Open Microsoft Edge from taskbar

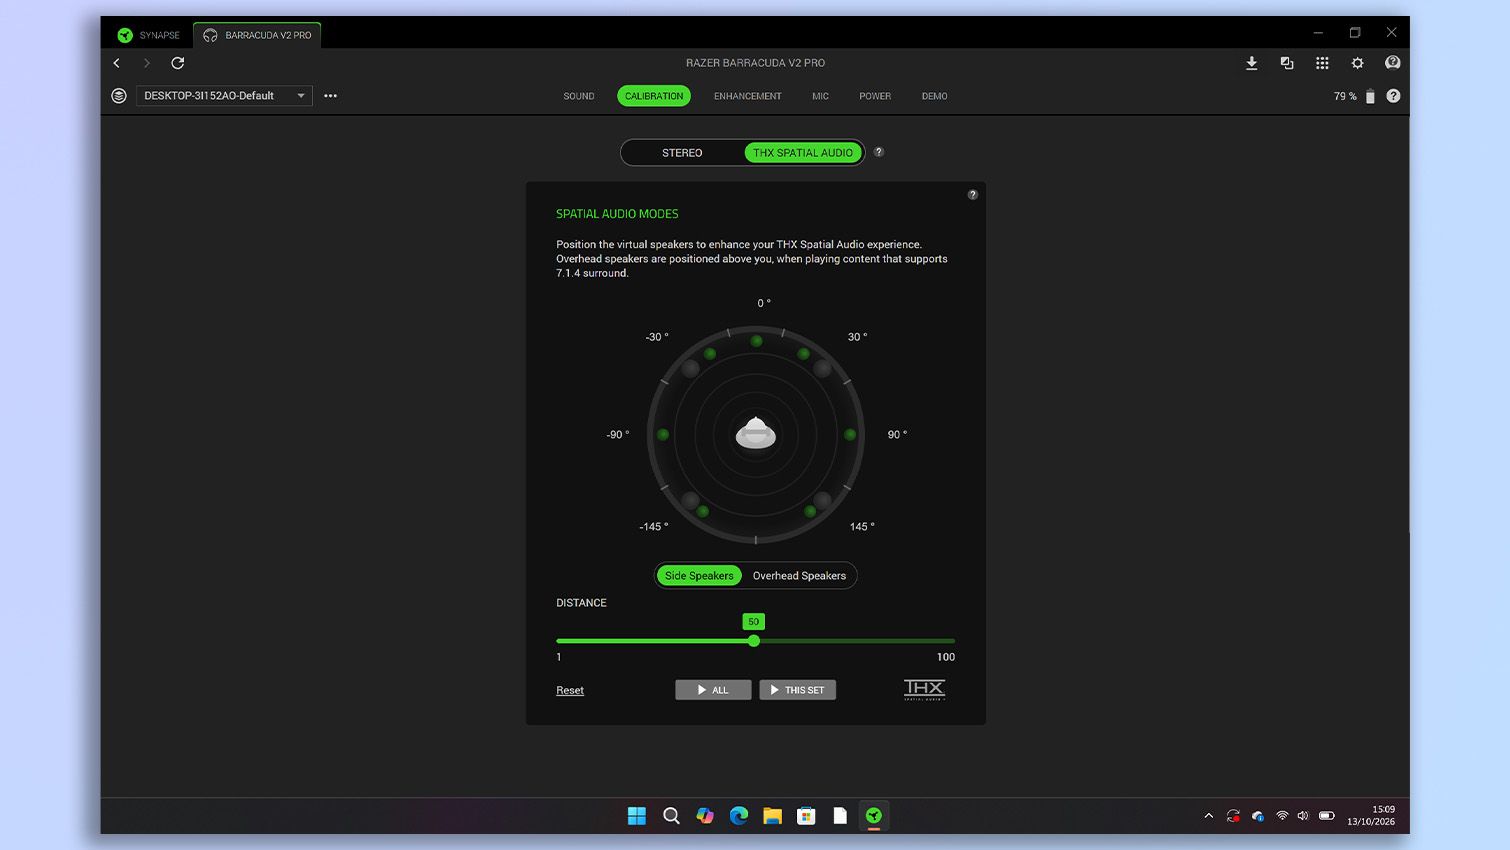click(x=739, y=816)
